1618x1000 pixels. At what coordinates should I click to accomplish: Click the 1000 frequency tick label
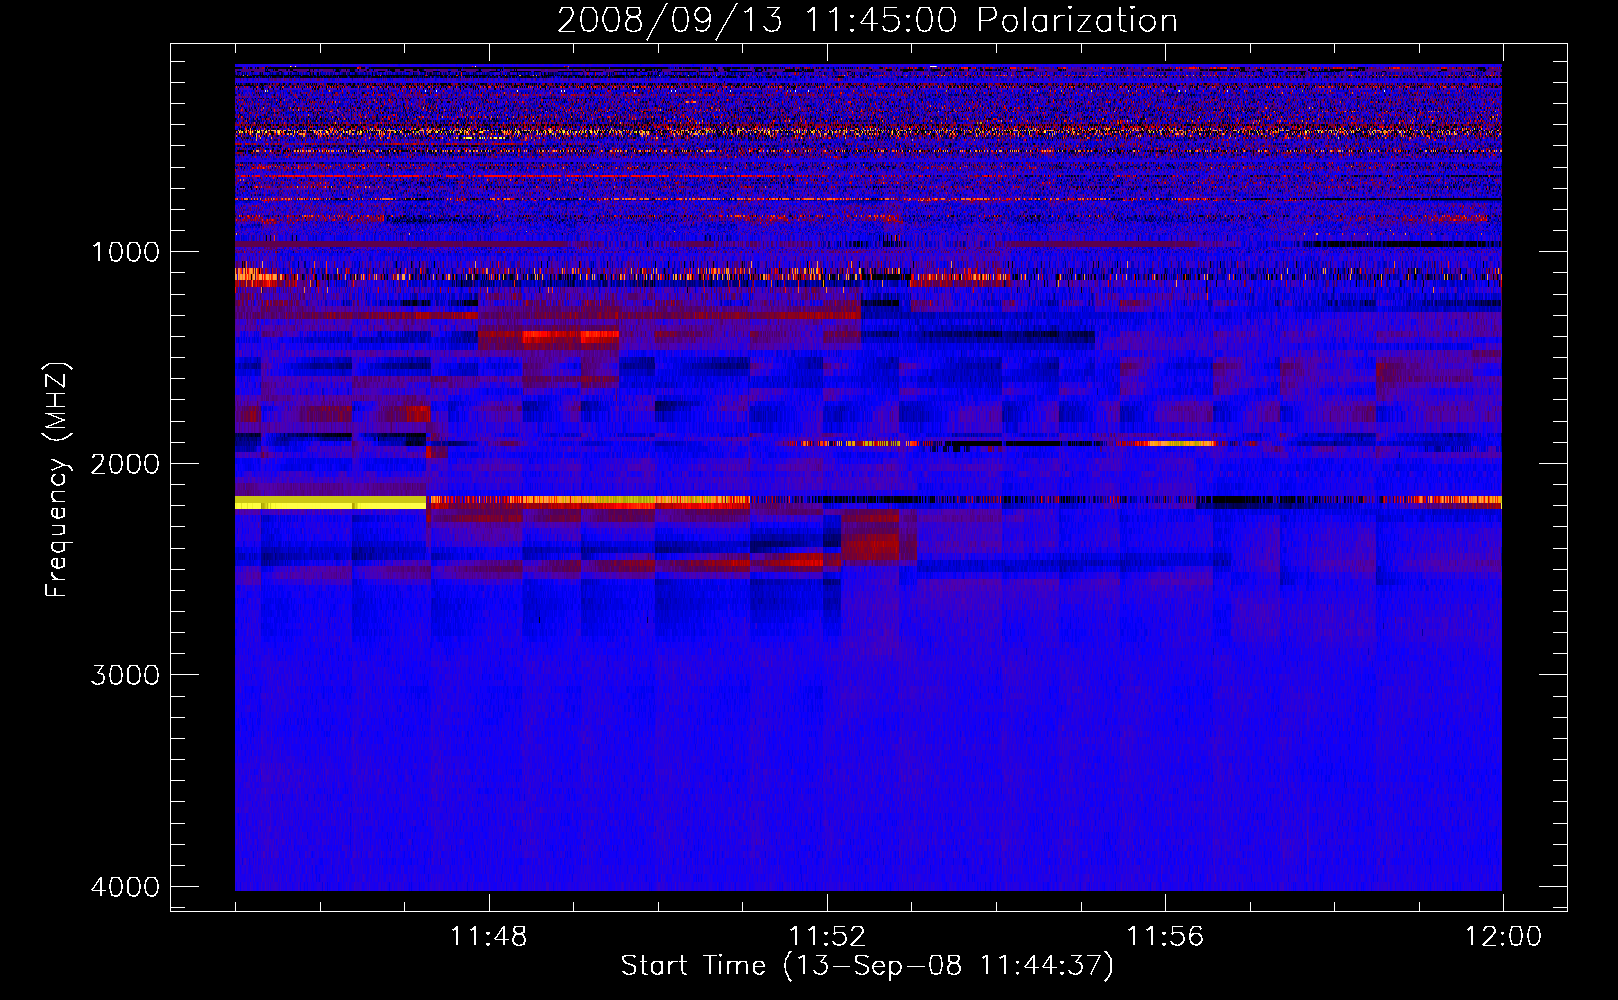(125, 251)
